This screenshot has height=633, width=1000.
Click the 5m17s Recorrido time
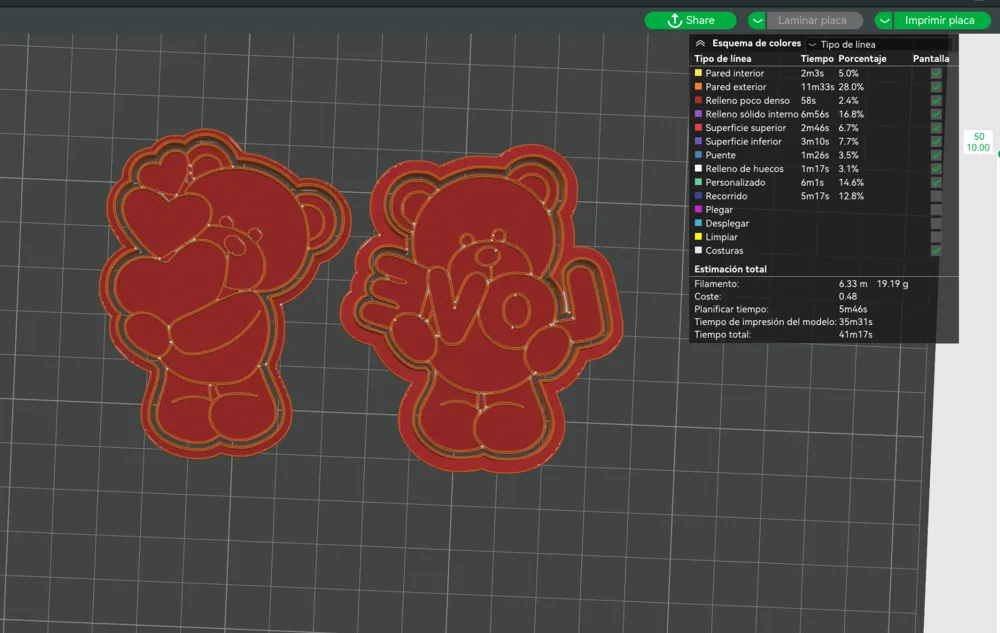pos(814,196)
